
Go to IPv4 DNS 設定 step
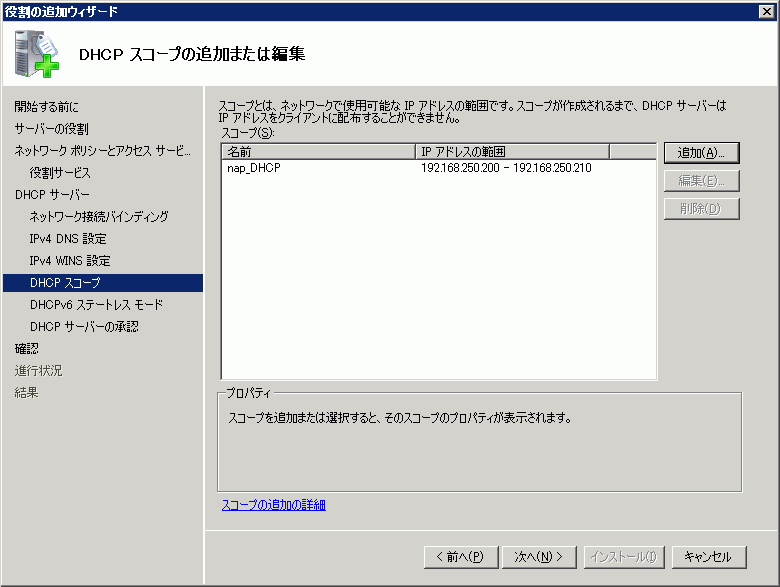pos(68,239)
